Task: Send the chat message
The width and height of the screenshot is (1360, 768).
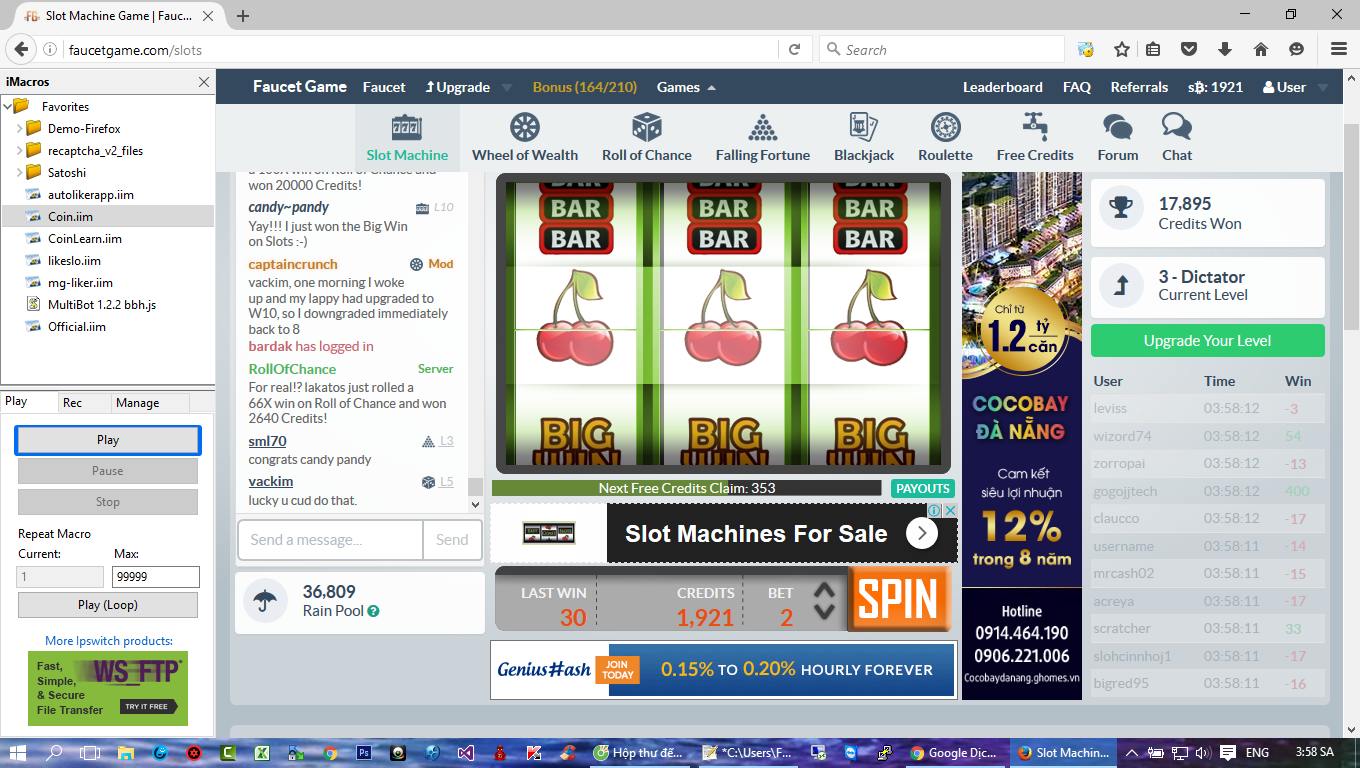Action: pos(452,540)
